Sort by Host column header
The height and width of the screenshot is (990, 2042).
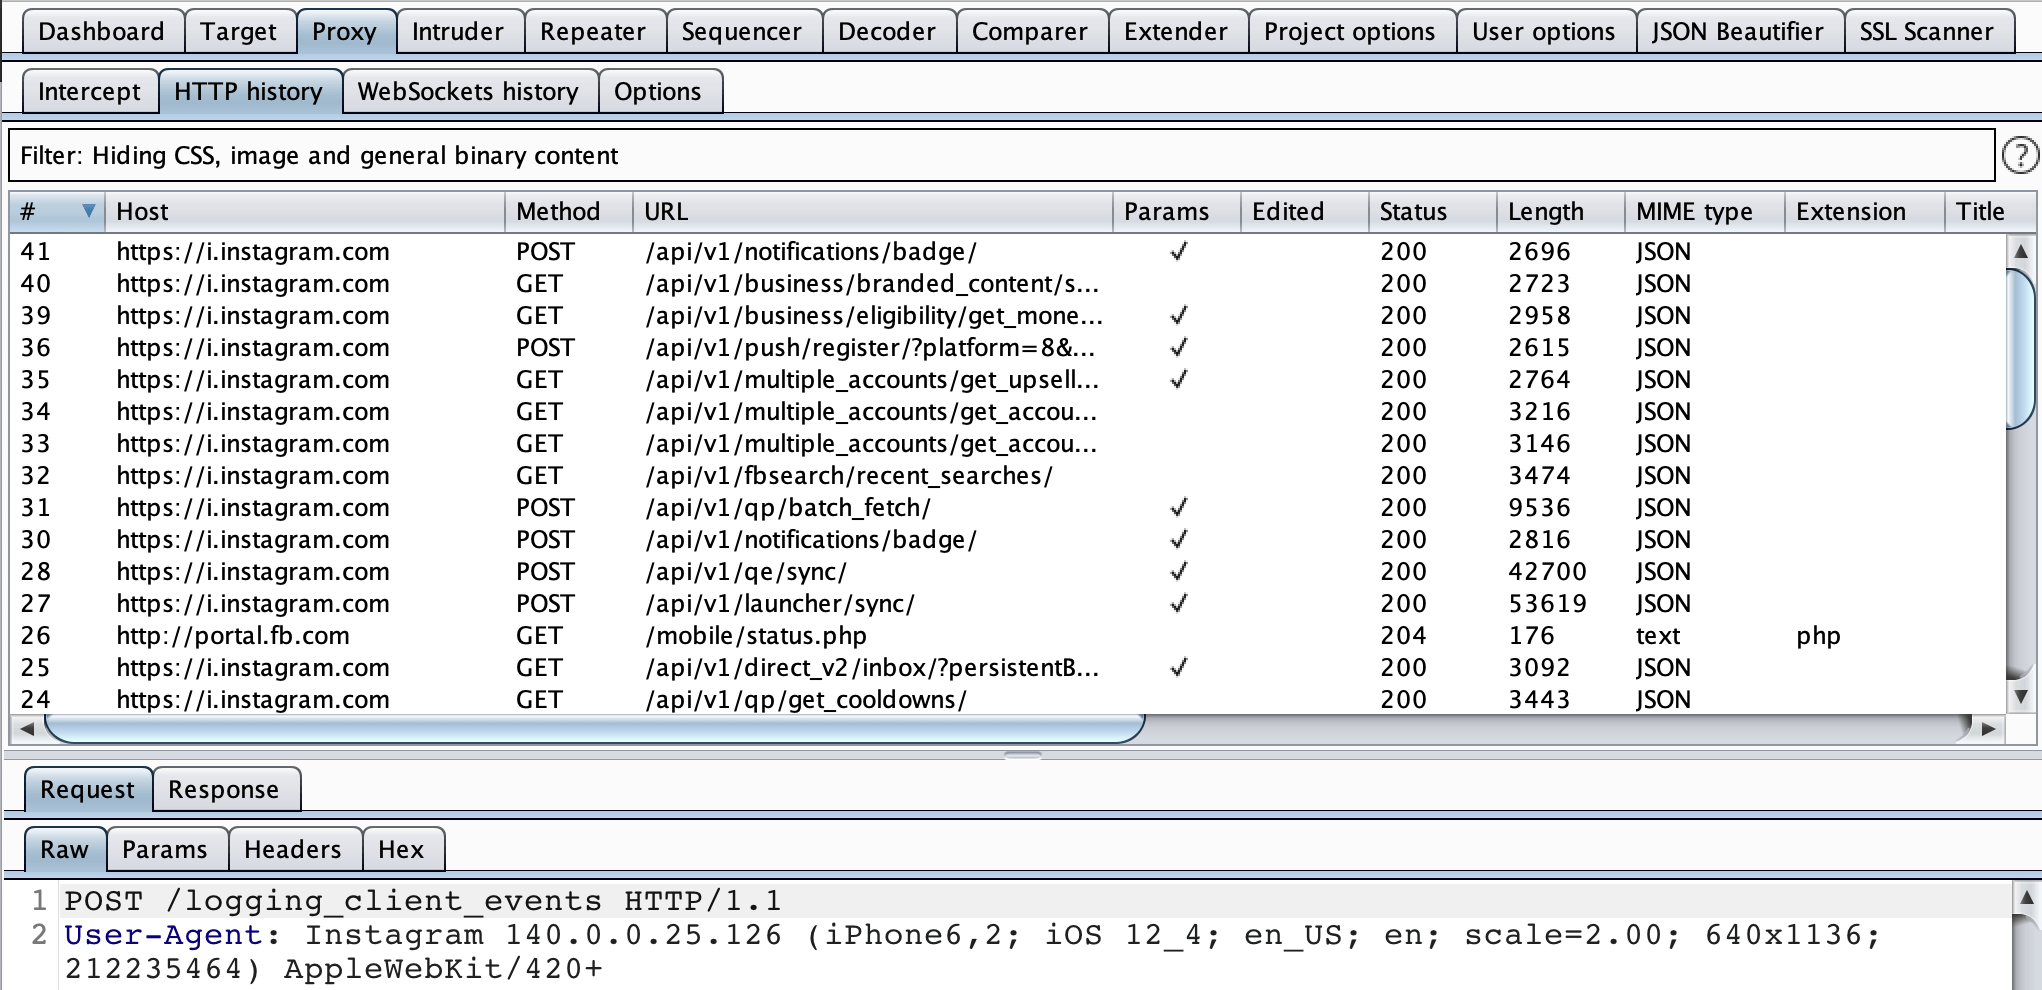click(305, 211)
